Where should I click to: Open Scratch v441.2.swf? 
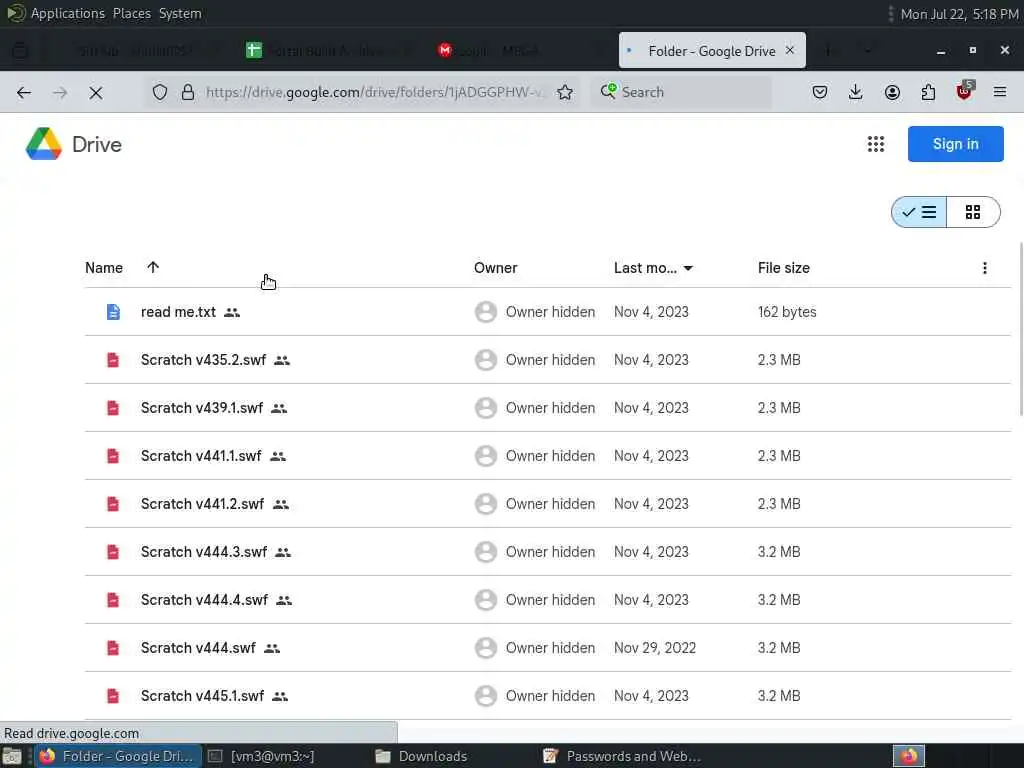202,504
